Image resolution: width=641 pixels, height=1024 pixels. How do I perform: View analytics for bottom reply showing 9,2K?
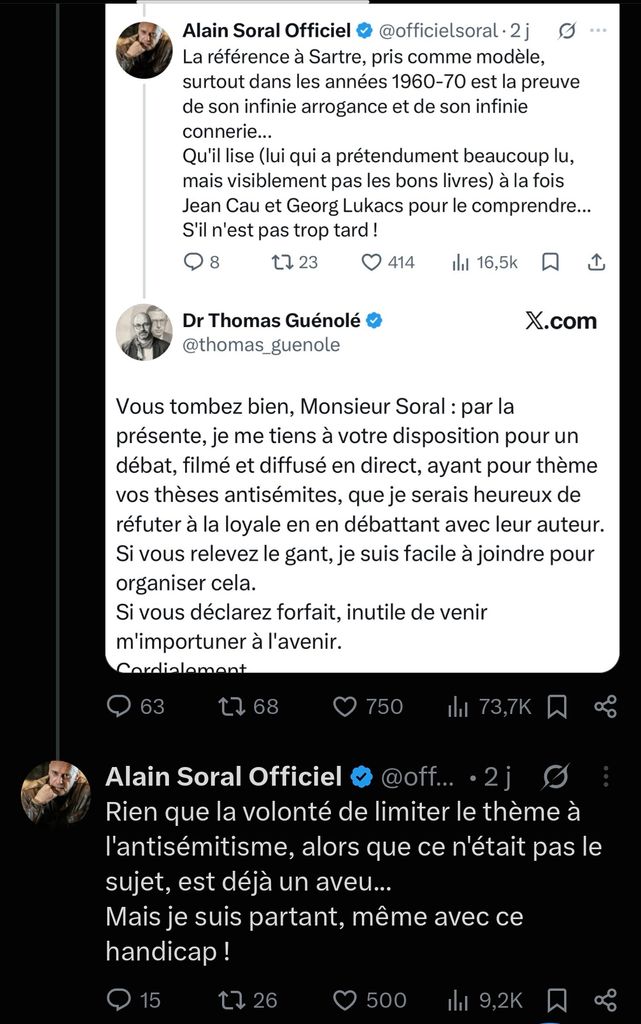[485, 1000]
